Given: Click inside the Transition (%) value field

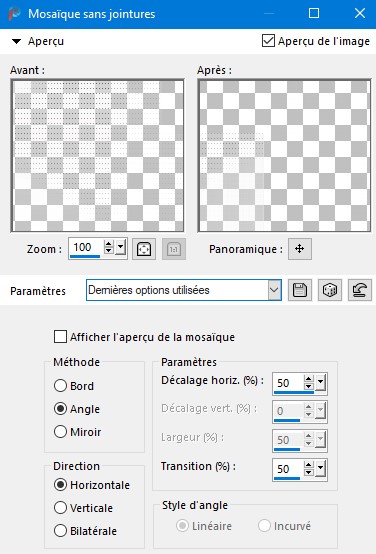Looking at the screenshot, I should [288, 469].
